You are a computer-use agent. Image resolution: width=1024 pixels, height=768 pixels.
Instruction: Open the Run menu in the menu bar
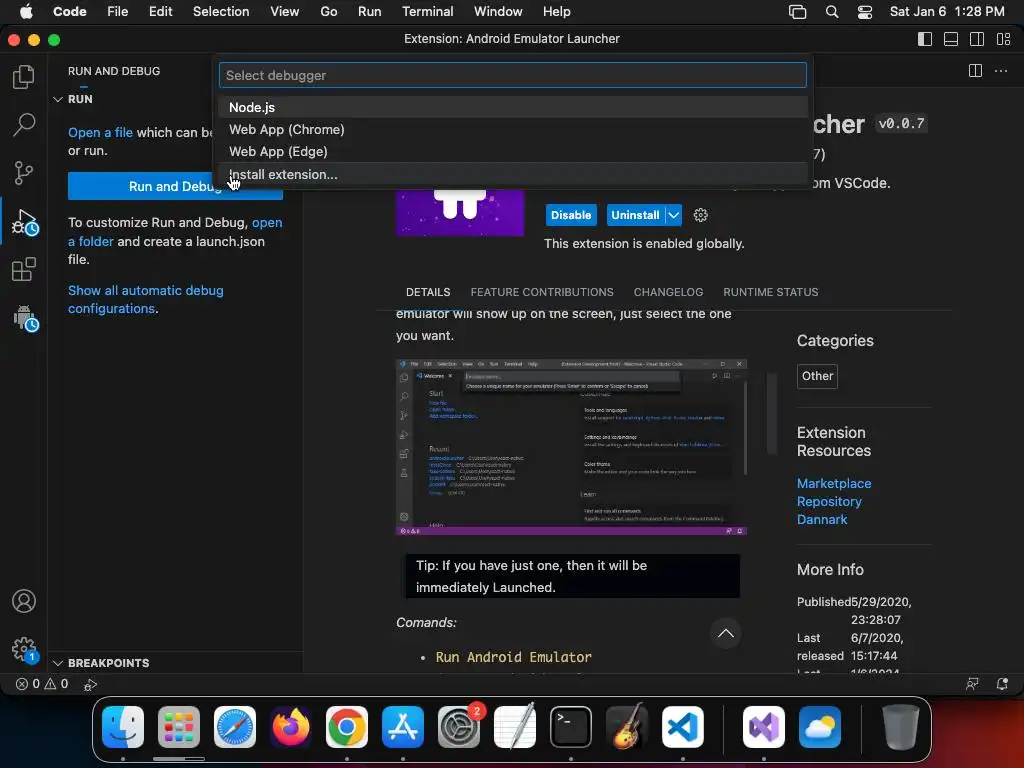click(369, 12)
